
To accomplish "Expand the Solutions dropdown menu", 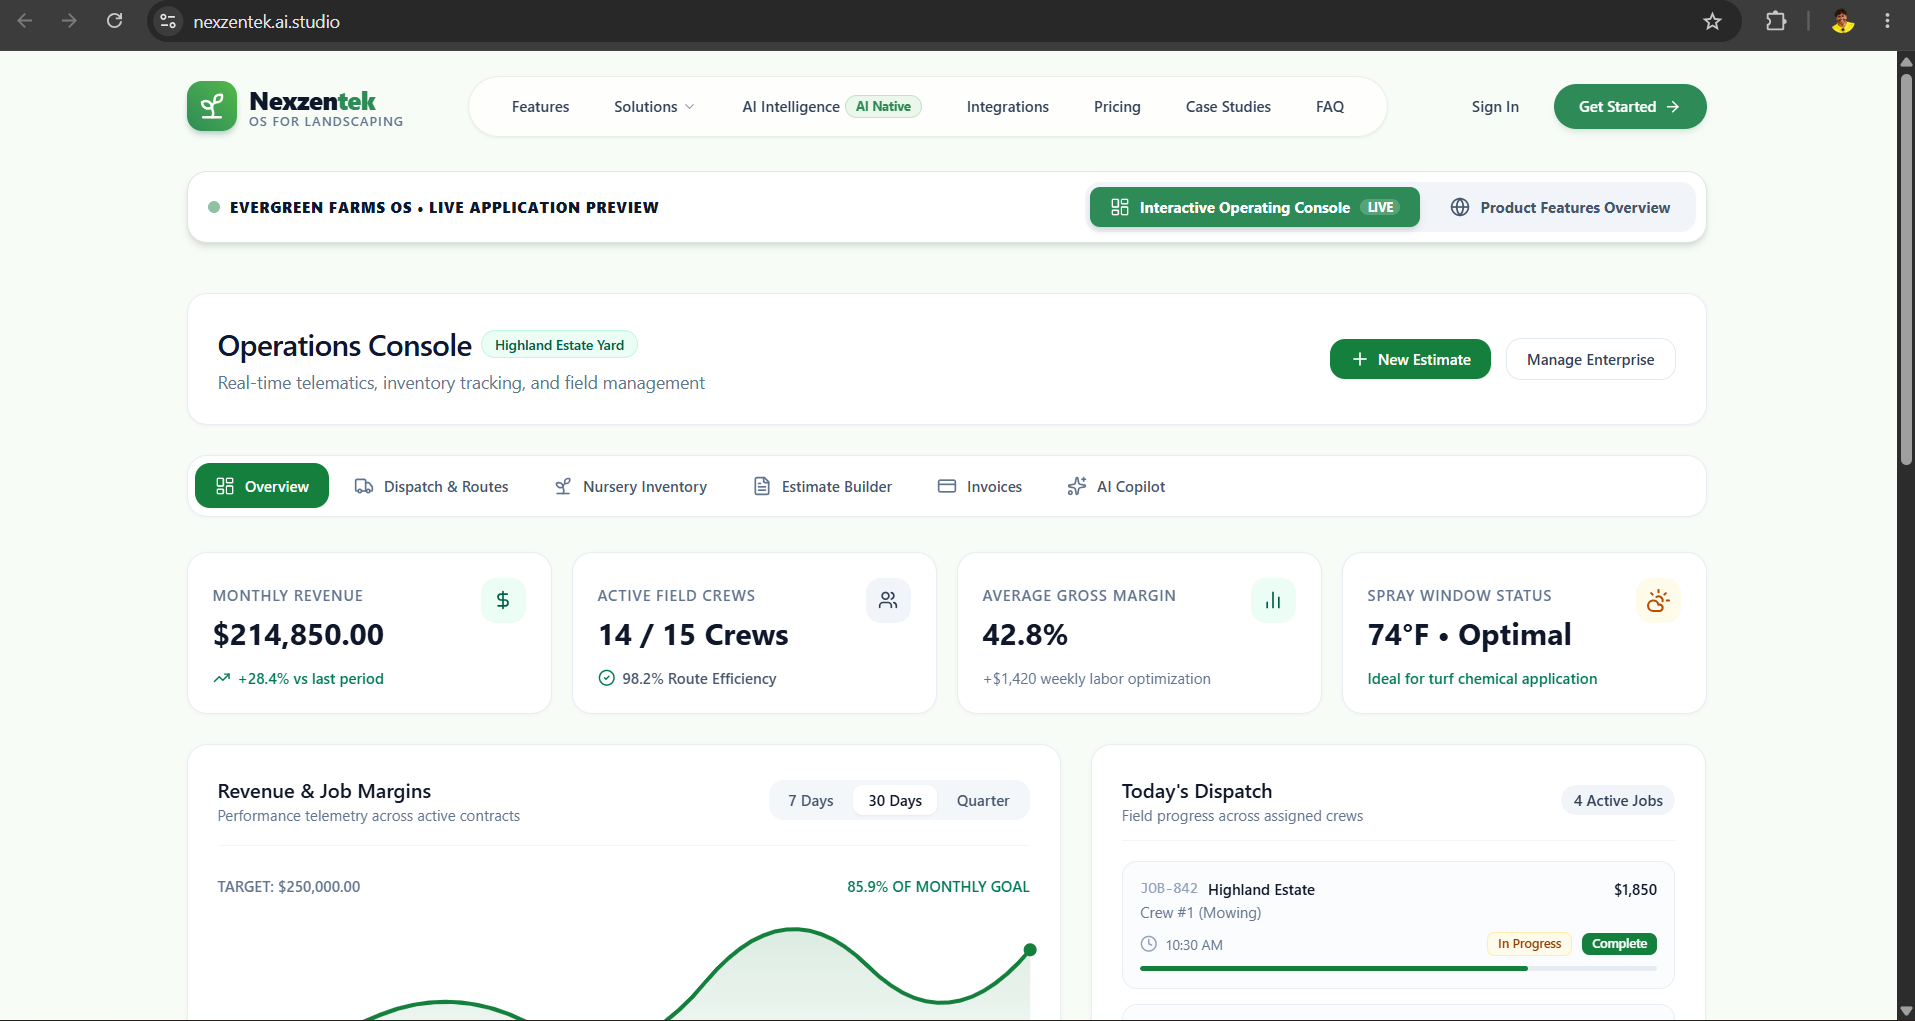I will pos(654,107).
